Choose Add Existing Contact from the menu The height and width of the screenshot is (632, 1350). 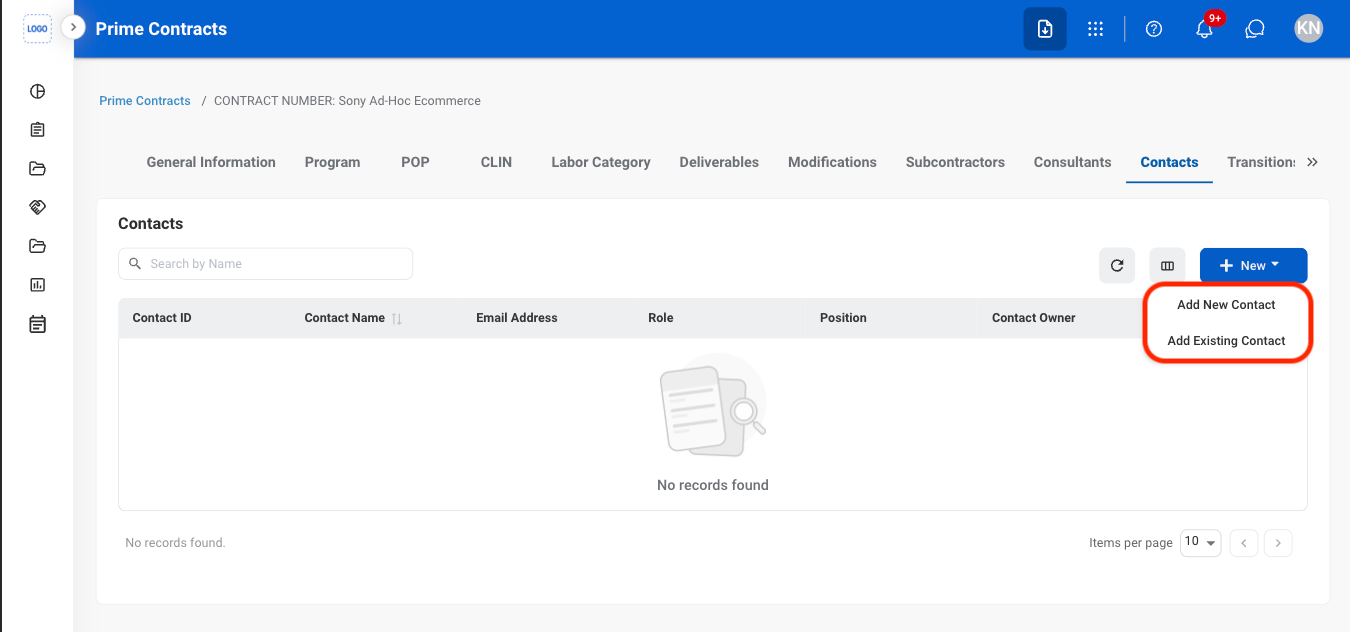1226,341
